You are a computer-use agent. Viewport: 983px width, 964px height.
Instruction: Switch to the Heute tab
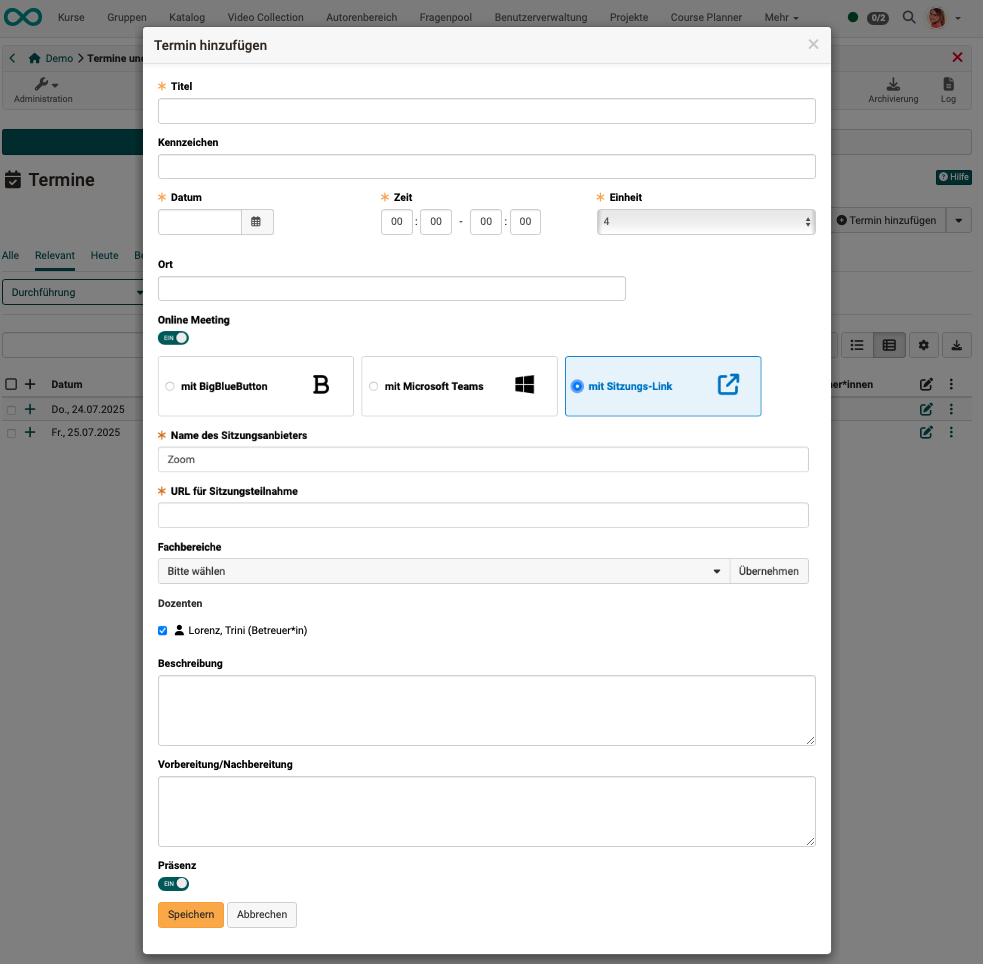click(104, 256)
